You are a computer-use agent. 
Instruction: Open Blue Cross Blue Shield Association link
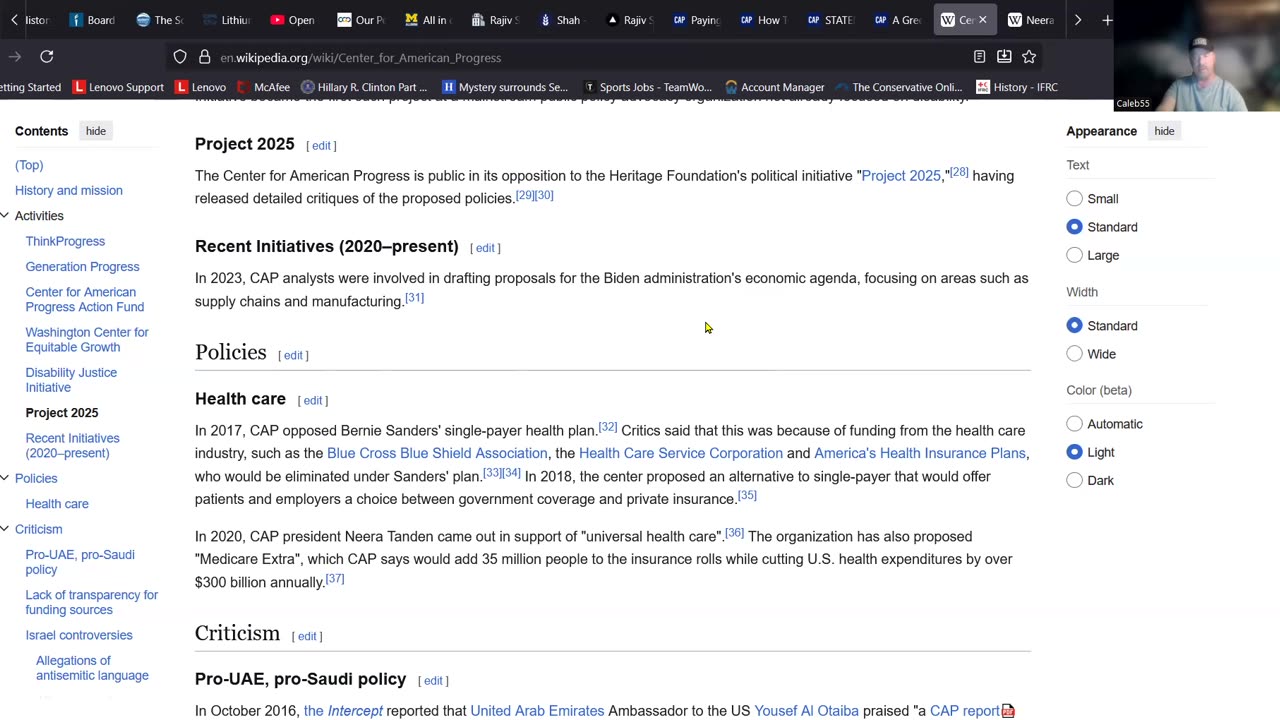437,454
